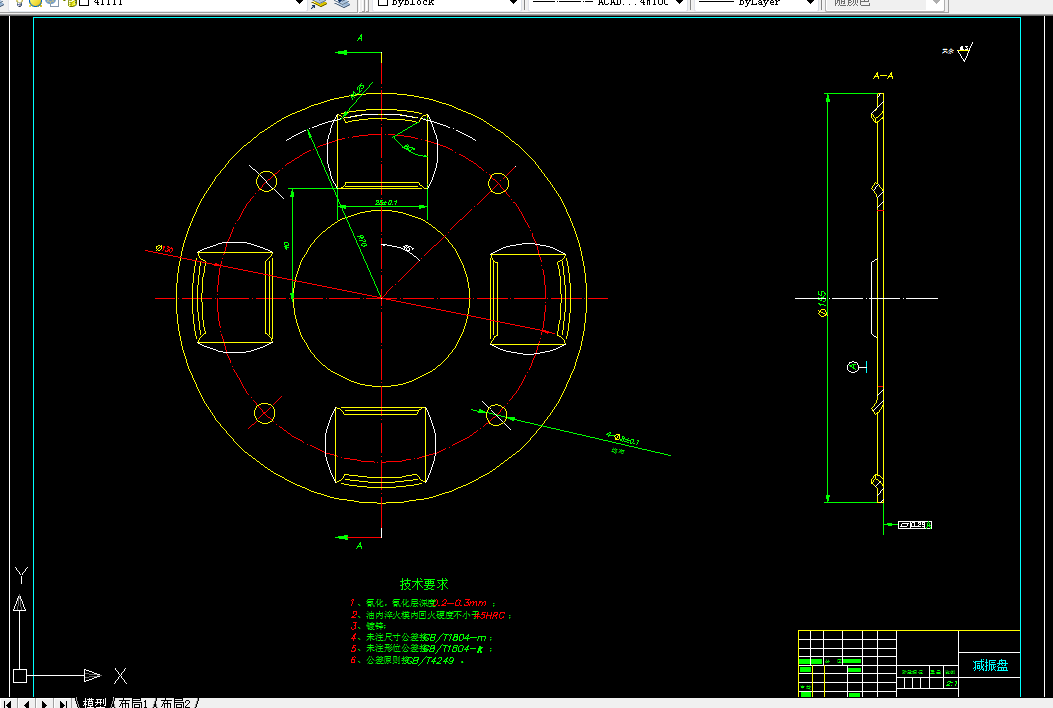
Task: Select the Ø135 vertical dimension text
Action: (x=822, y=304)
